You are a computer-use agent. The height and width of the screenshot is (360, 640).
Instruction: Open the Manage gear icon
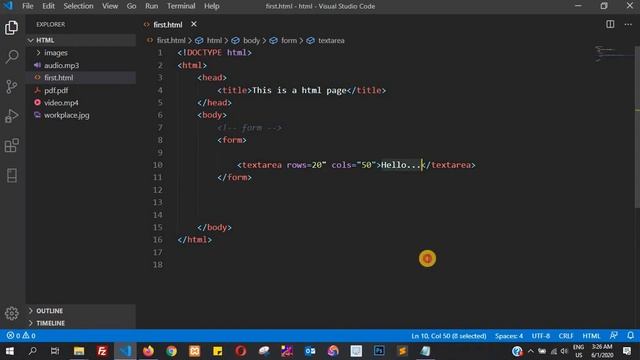pos(11,313)
